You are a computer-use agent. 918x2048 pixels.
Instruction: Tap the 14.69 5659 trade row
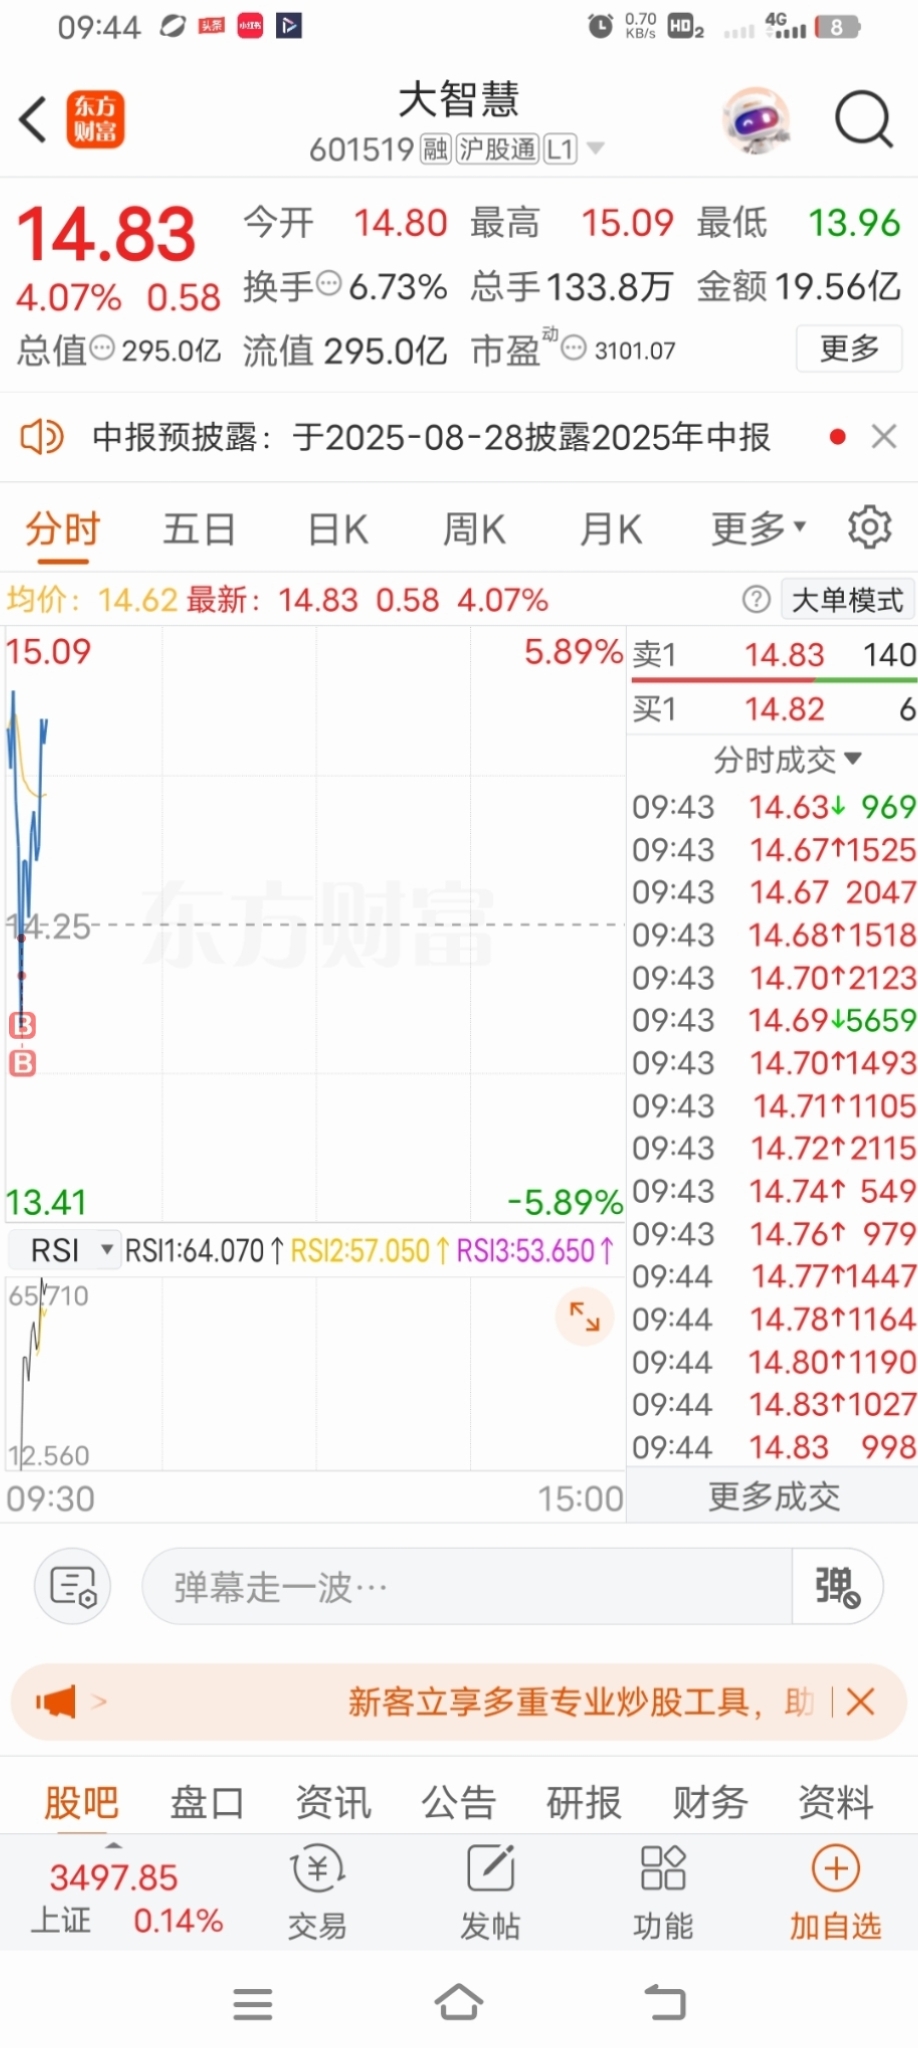(x=773, y=1020)
